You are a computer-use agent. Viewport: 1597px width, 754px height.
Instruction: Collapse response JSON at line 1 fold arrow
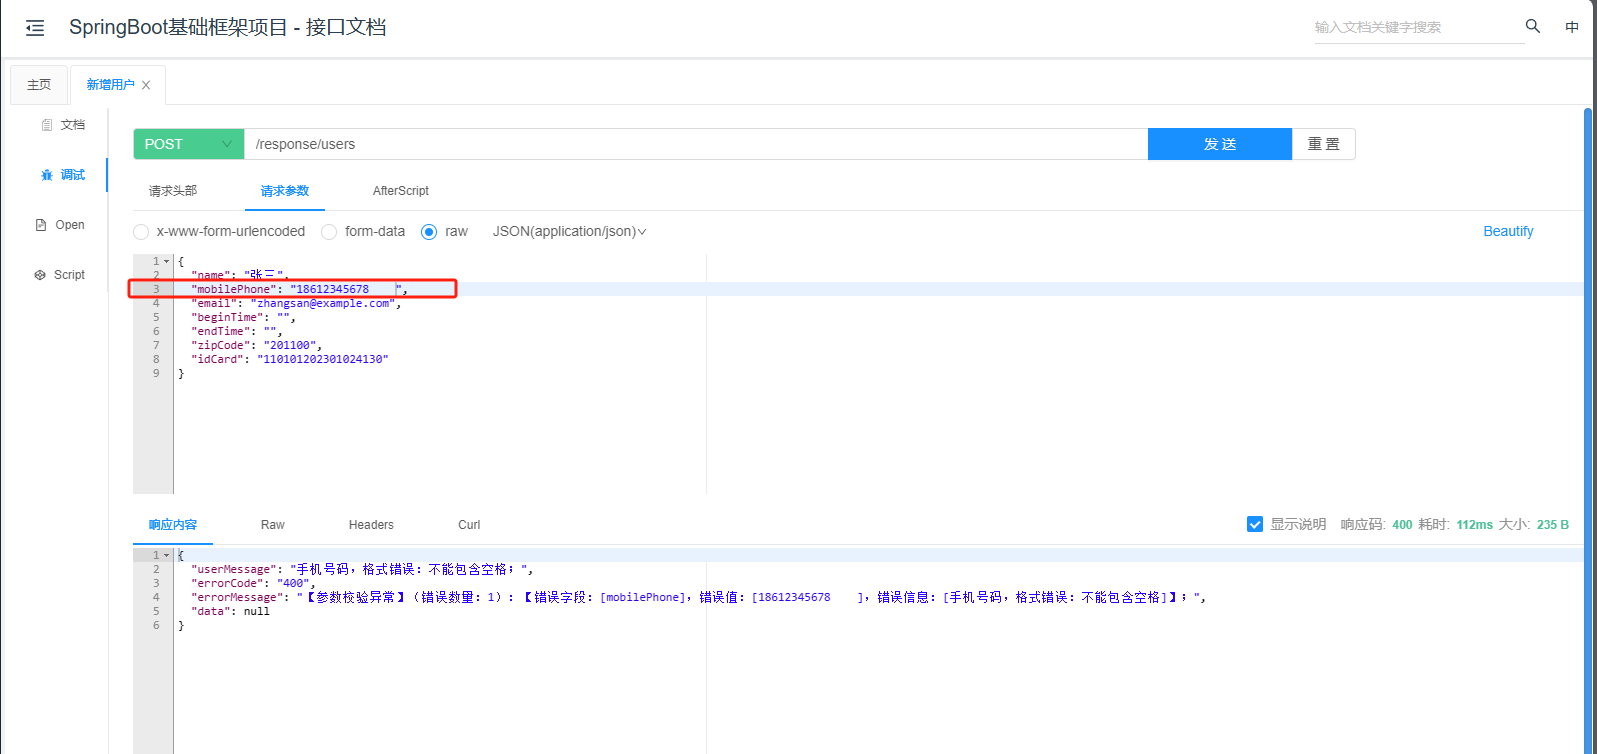[167, 555]
